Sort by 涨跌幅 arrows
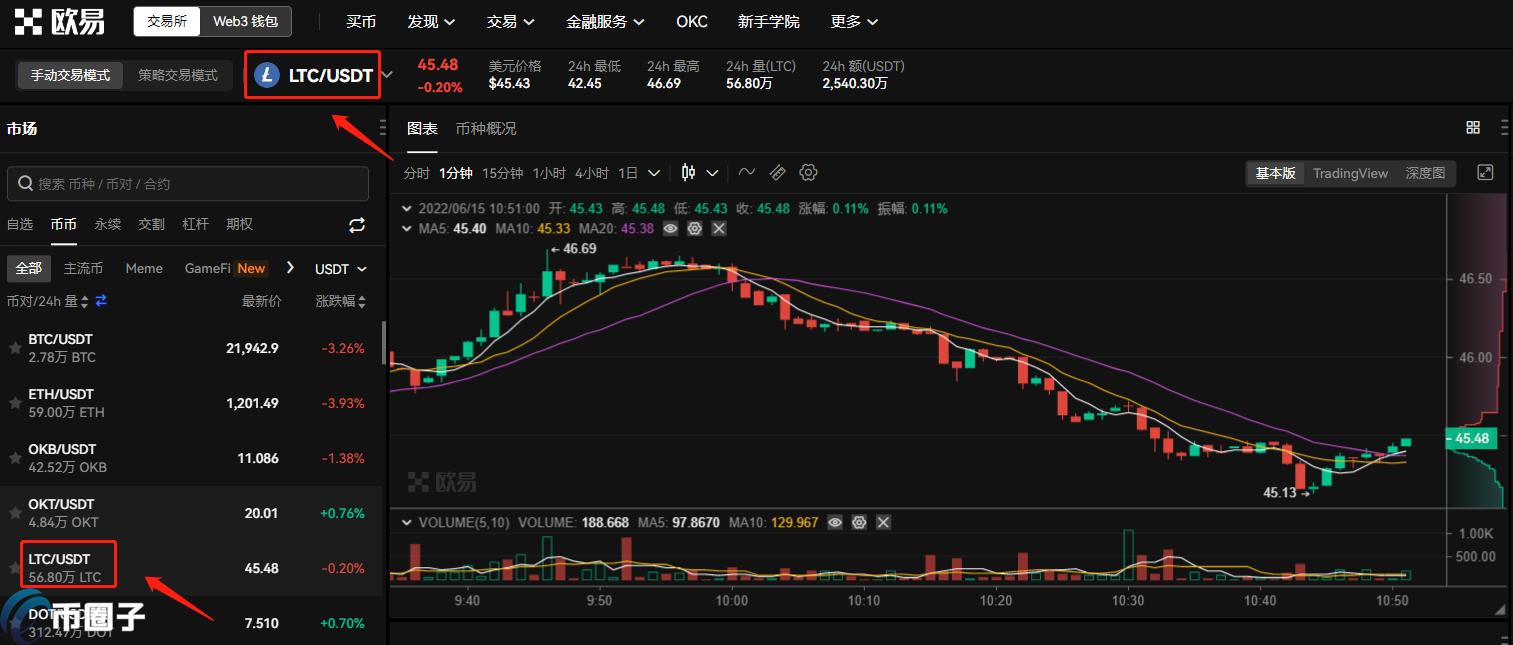Viewport: 1513px width, 645px height. (x=361, y=301)
